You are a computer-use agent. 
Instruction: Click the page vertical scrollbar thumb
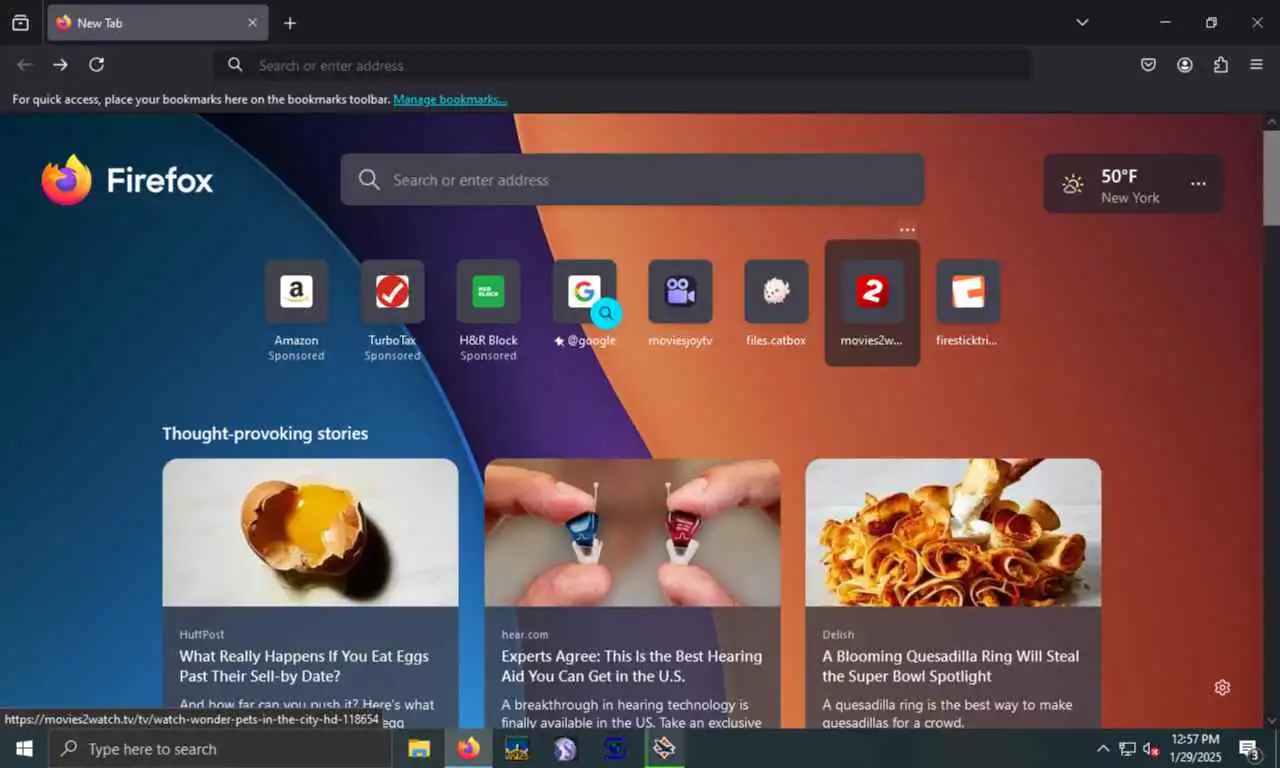coord(1271,178)
